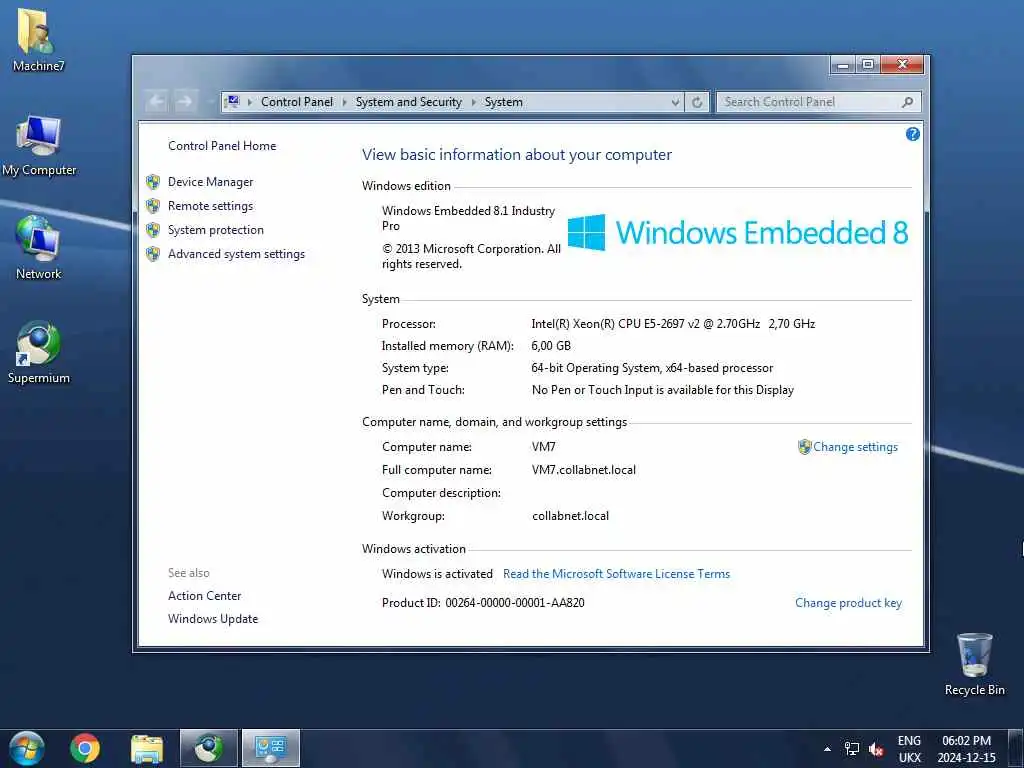Image resolution: width=1024 pixels, height=768 pixels.
Task: Click shield icon beside Advanced system settings
Action: pos(153,254)
